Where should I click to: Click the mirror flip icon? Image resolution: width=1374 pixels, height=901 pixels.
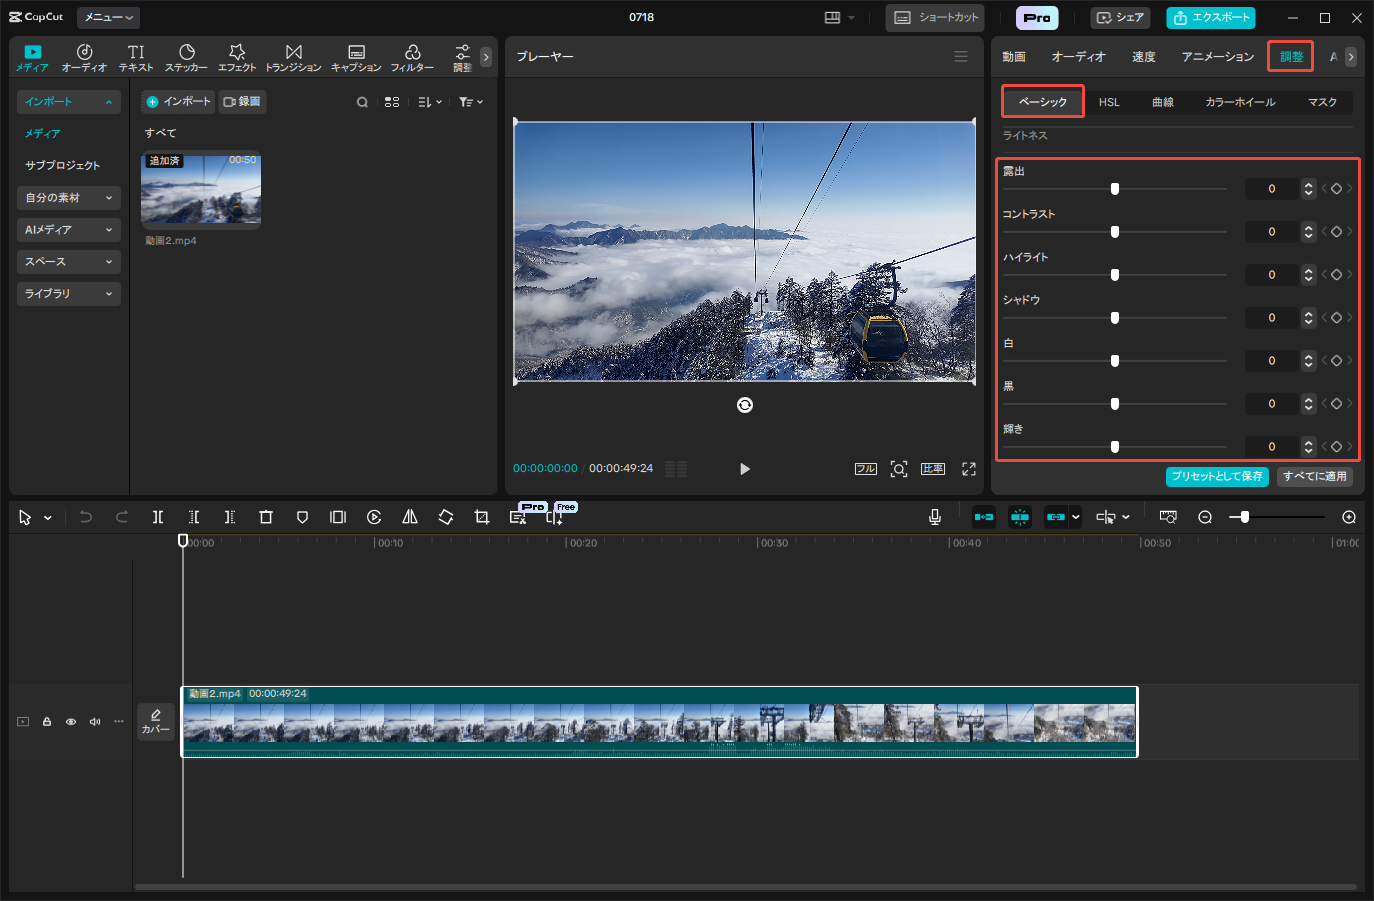pos(410,517)
